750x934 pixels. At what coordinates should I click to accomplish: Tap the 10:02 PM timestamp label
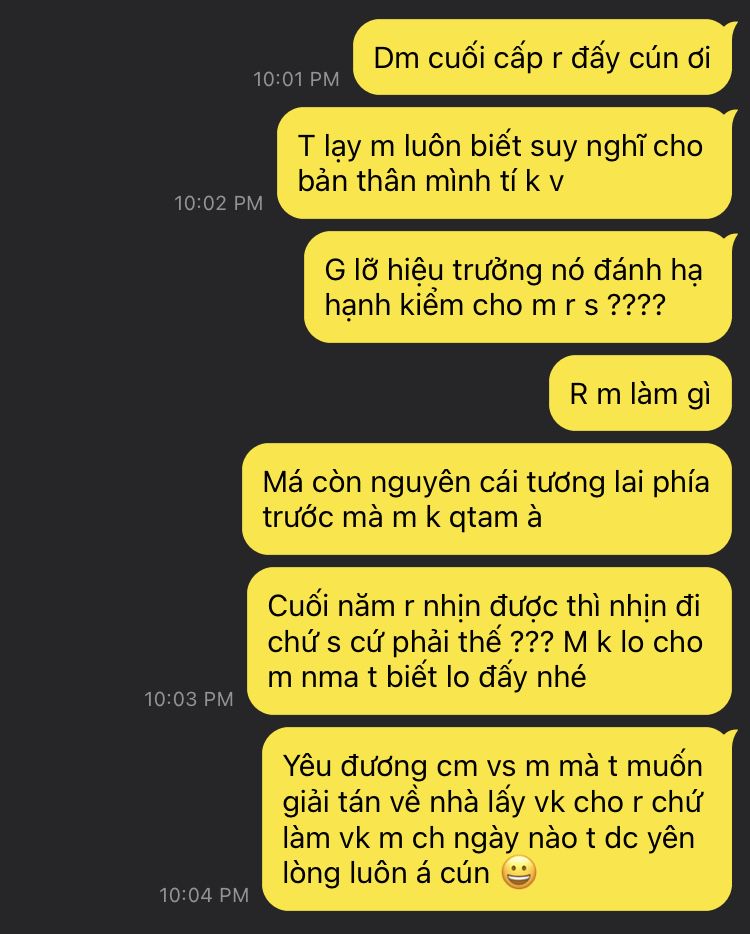tap(219, 203)
